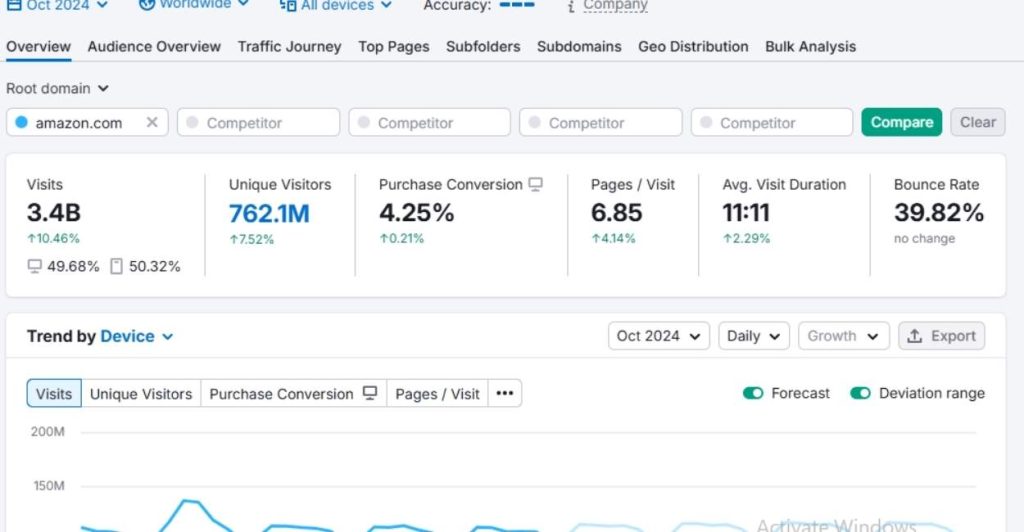Click the info icon next to Company
The image size is (1024, 532).
tap(571, 7)
